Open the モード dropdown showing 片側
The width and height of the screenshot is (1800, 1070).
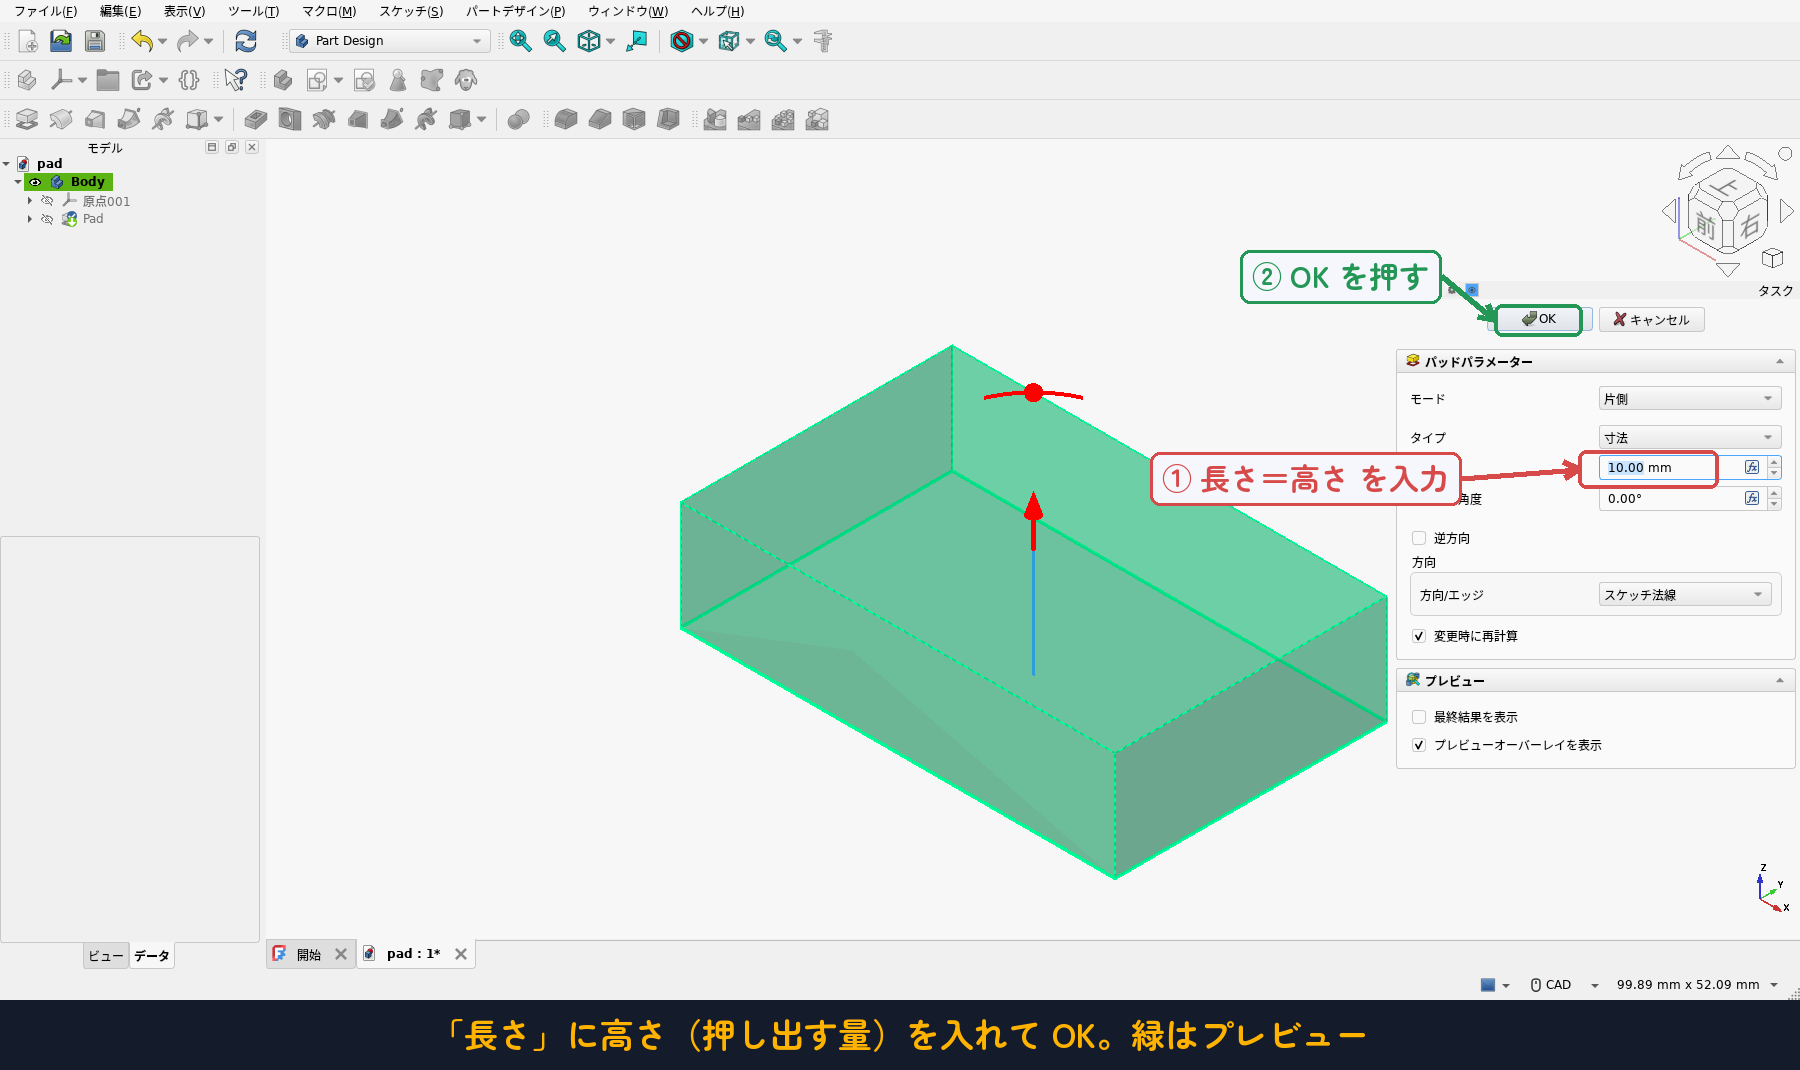[1689, 398]
